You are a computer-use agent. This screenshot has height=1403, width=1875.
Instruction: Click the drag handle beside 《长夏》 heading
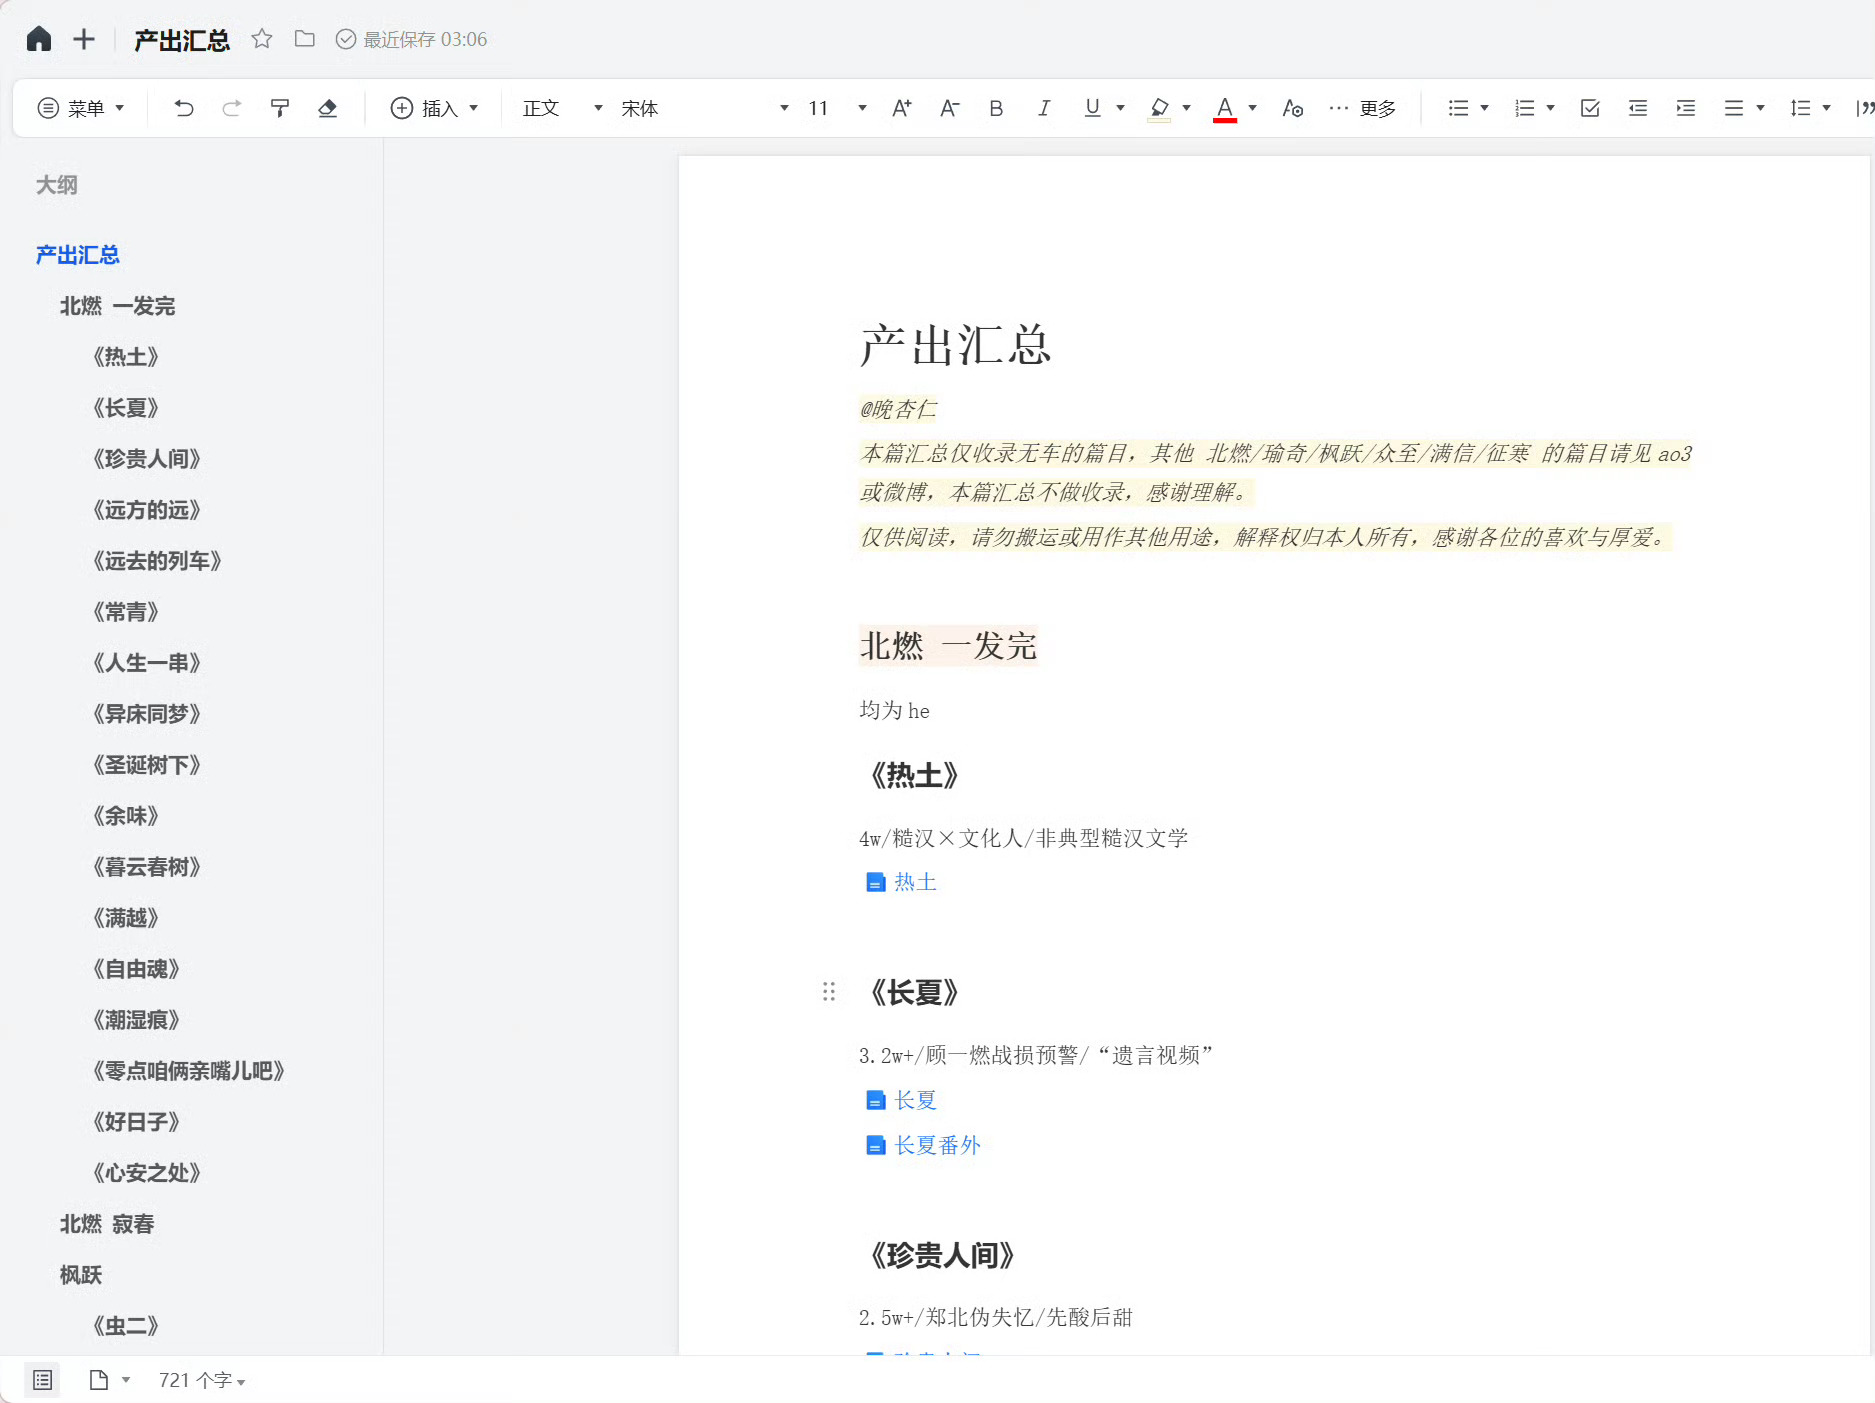click(x=828, y=992)
